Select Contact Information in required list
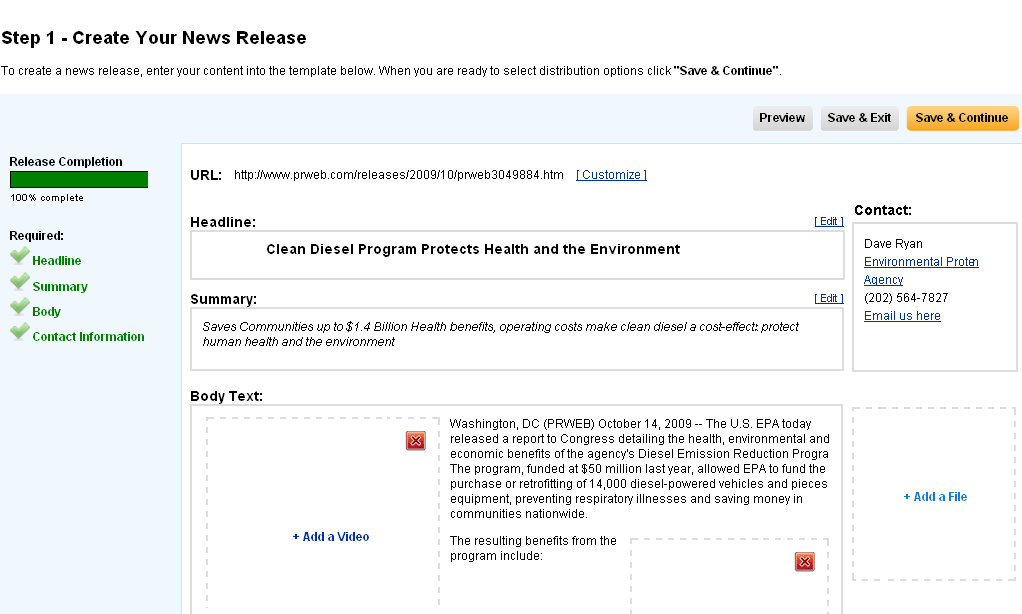 coord(88,337)
